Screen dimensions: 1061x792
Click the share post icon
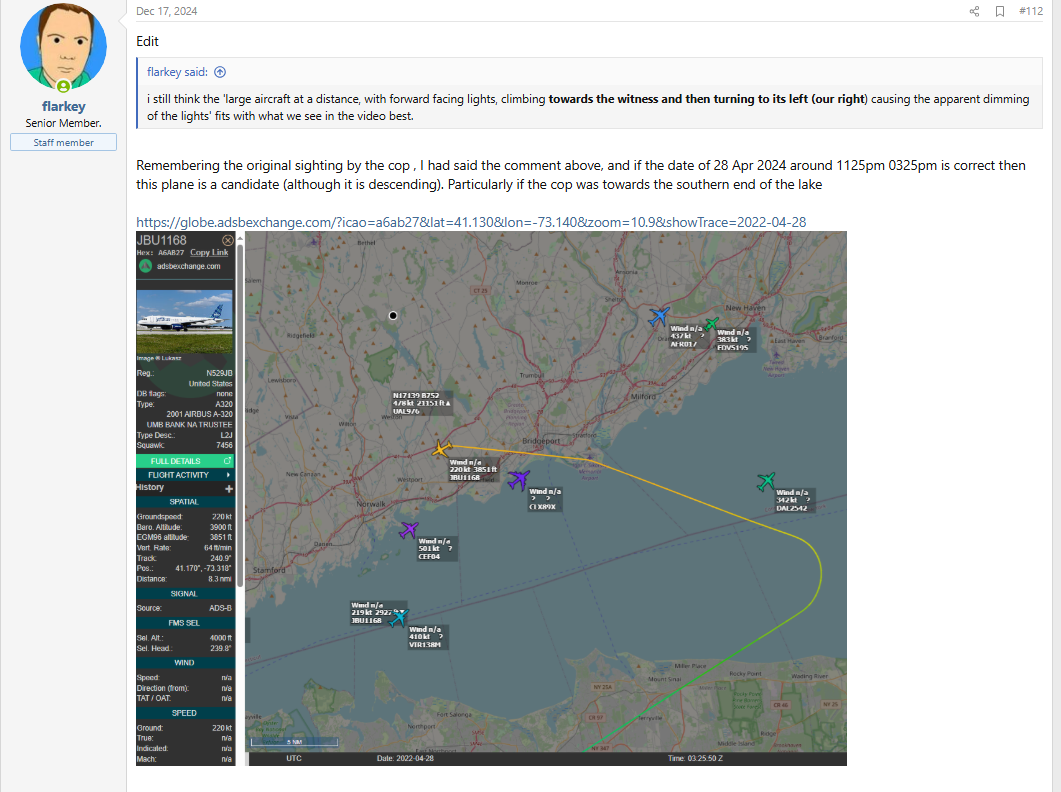coord(974,12)
